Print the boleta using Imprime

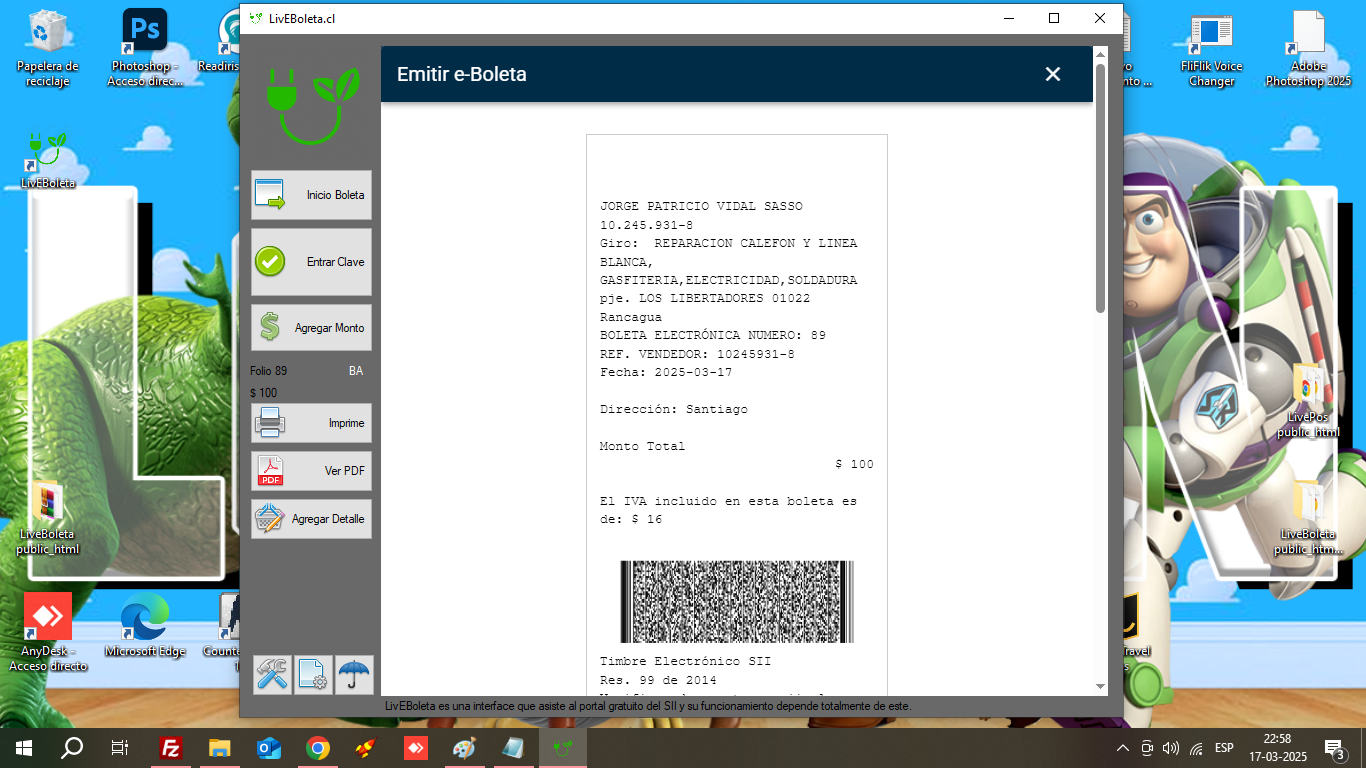coord(311,423)
